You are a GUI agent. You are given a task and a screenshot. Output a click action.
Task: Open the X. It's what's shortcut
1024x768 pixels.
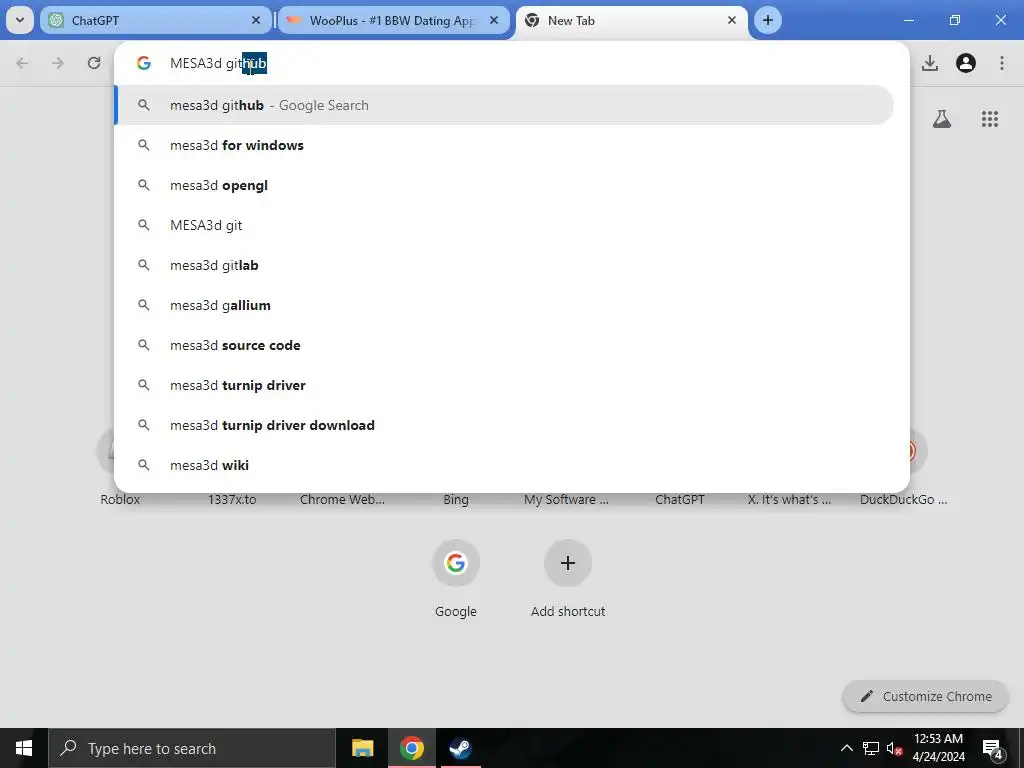(790, 500)
